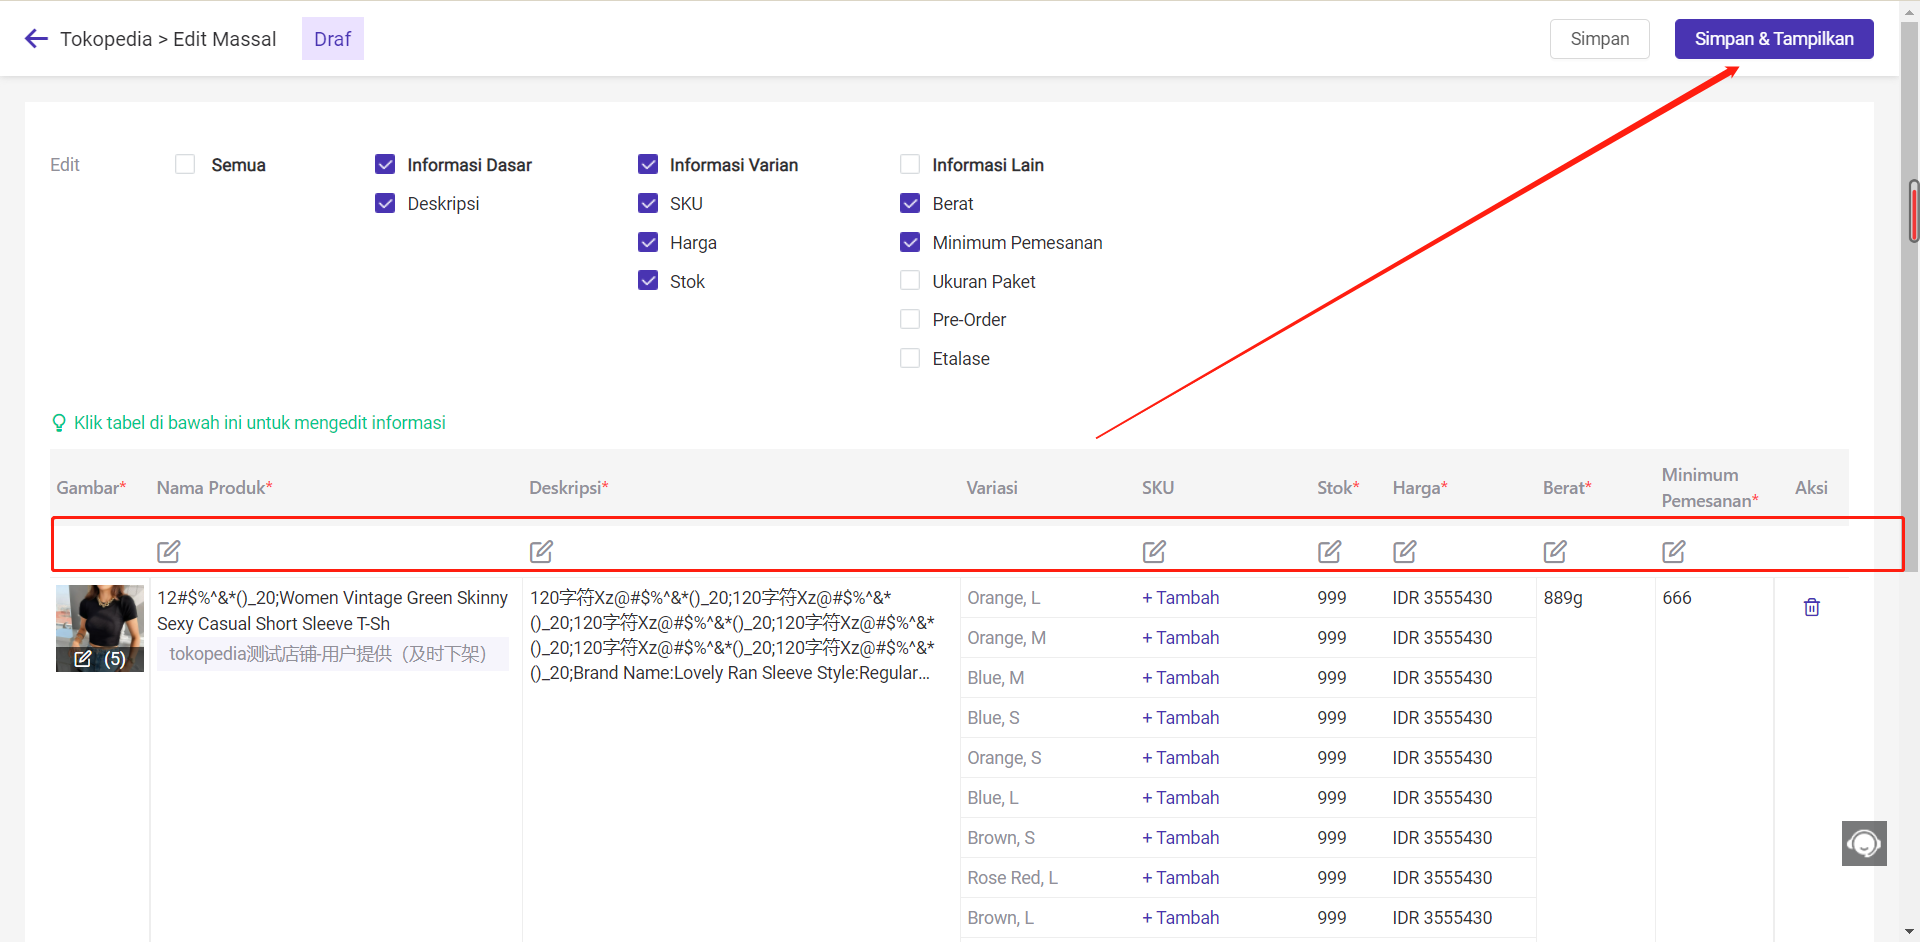Click the lightbulb tip icon
1920x942 pixels.
tap(59, 423)
